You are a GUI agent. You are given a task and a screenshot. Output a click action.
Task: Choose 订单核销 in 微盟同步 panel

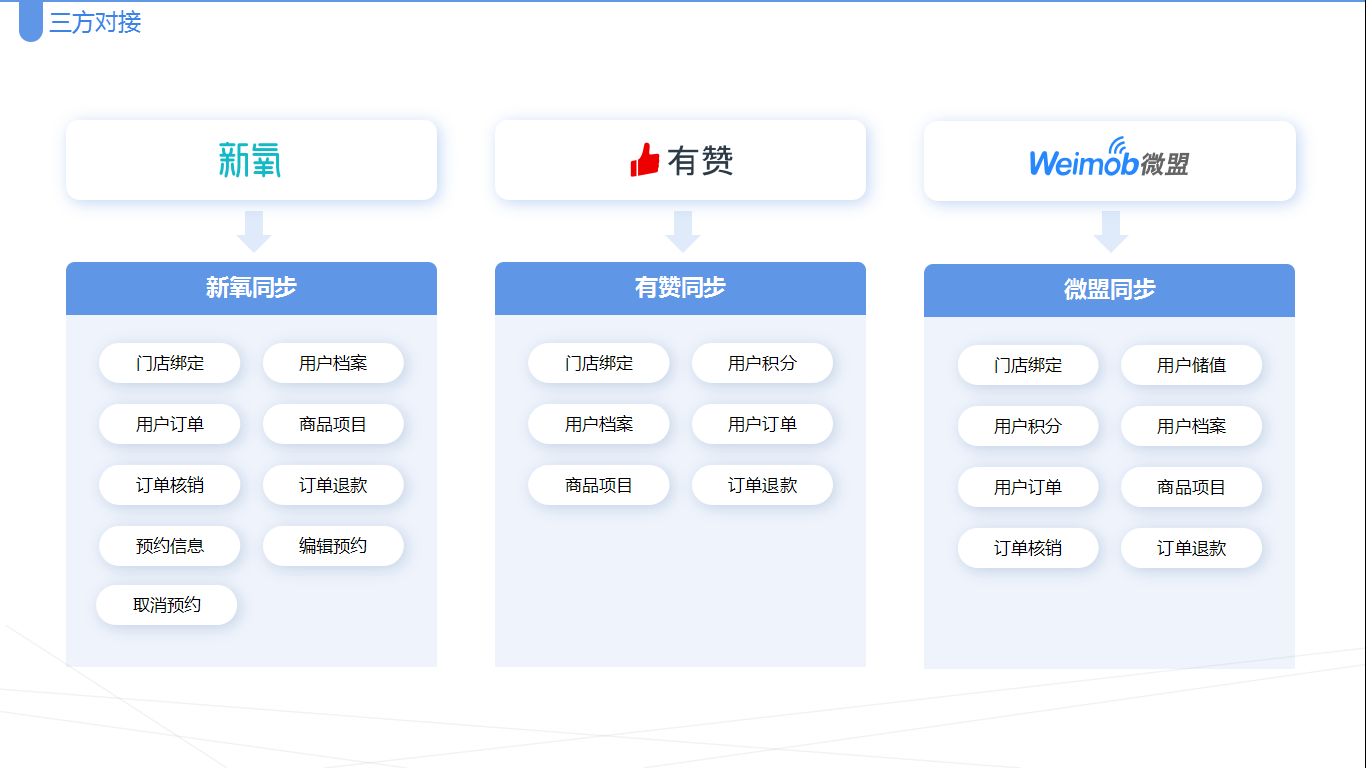click(1028, 548)
